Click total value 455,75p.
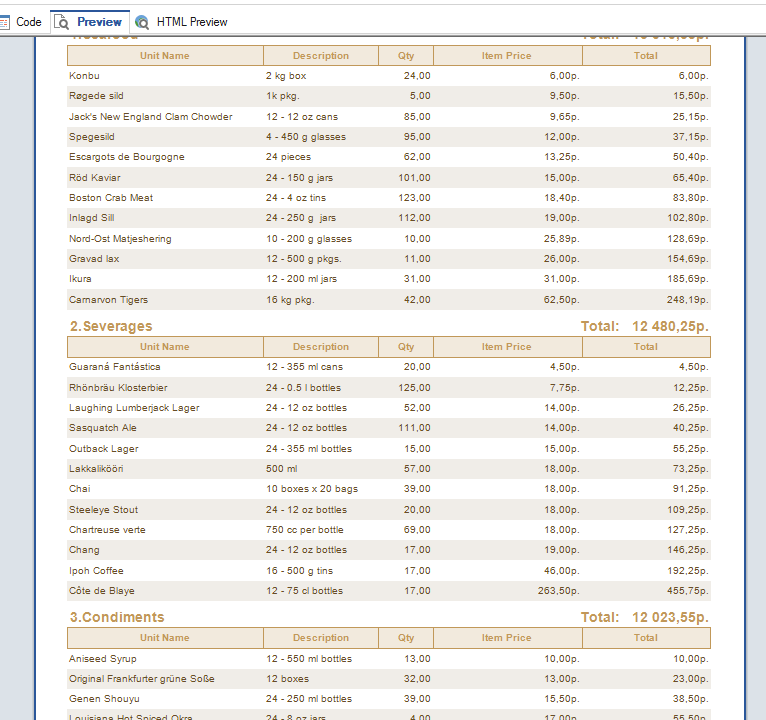Image resolution: width=766 pixels, height=720 pixels. pos(688,591)
